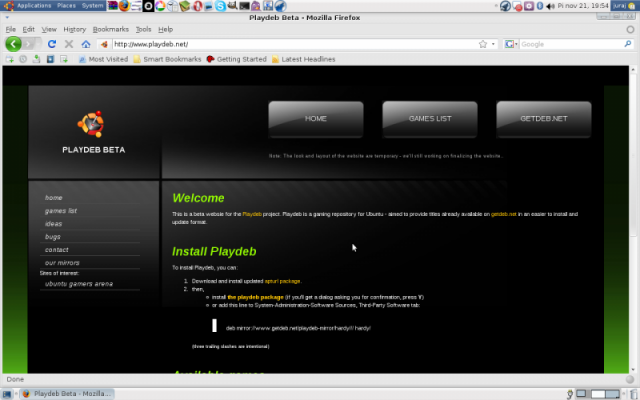Viewport: 640px width, 400px height.
Task: Follow 'the playdeb package' link
Action: click(256, 297)
